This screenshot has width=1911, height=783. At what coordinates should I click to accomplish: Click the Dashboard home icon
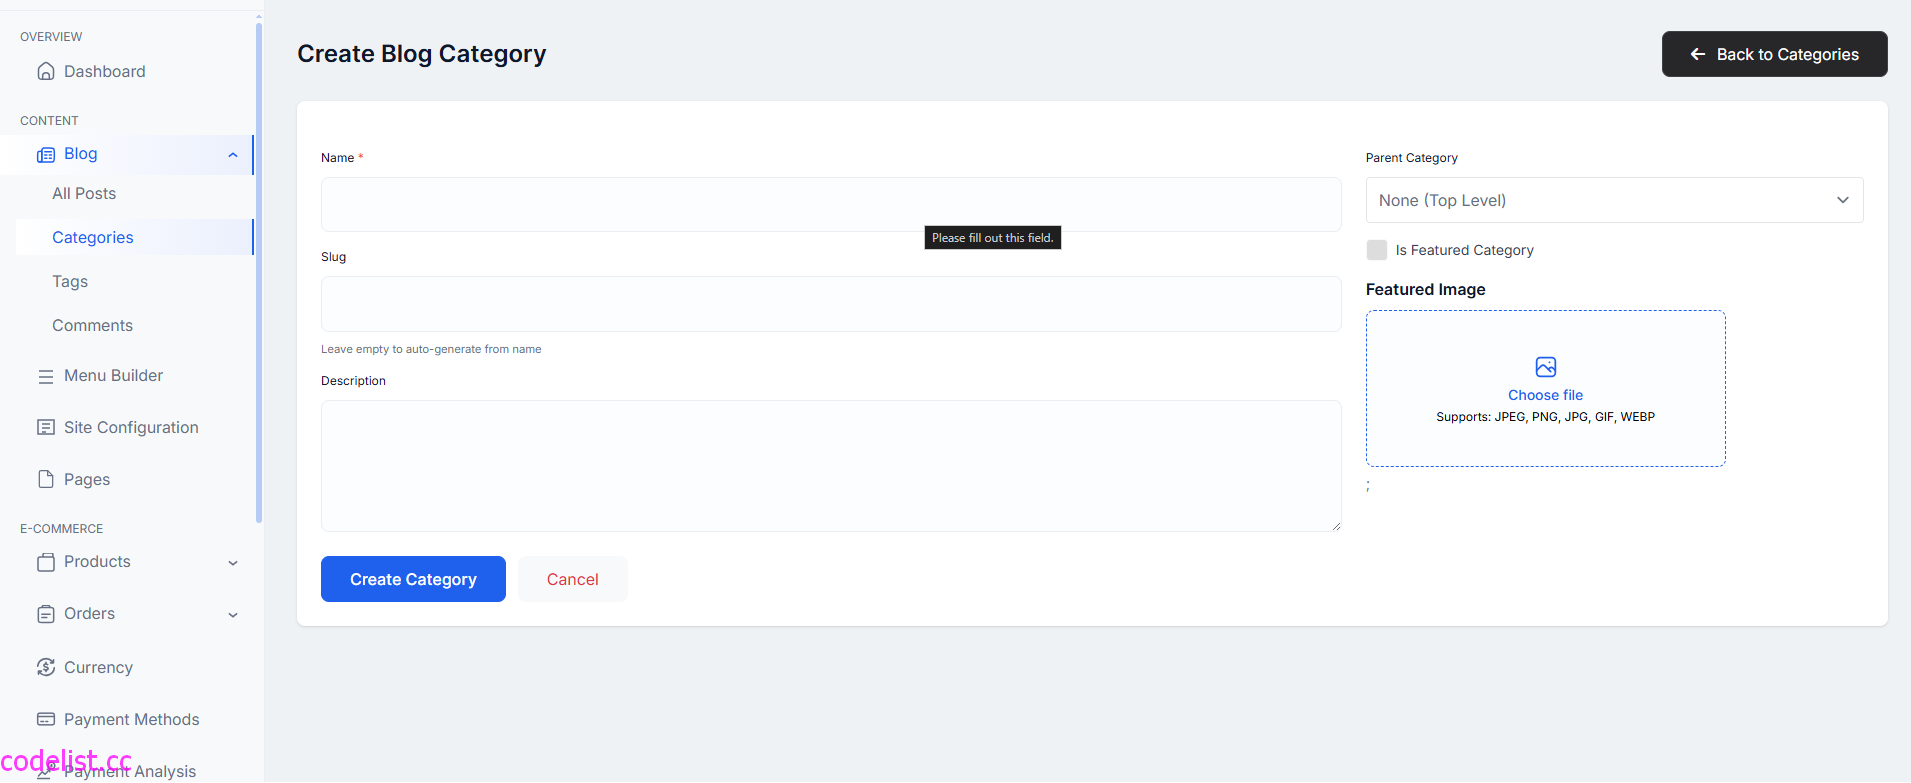coord(46,72)
